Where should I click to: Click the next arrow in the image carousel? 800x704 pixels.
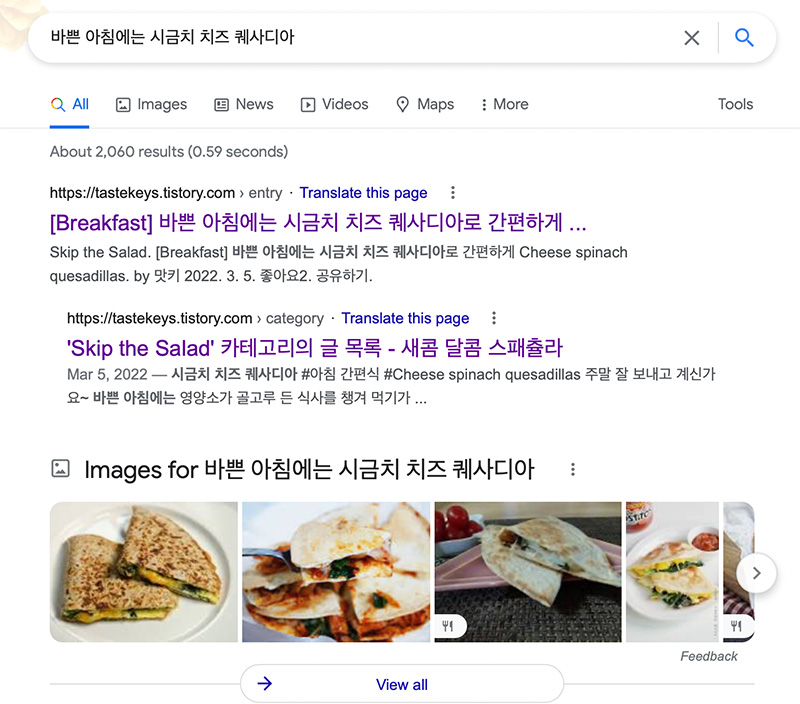(757, 573)
